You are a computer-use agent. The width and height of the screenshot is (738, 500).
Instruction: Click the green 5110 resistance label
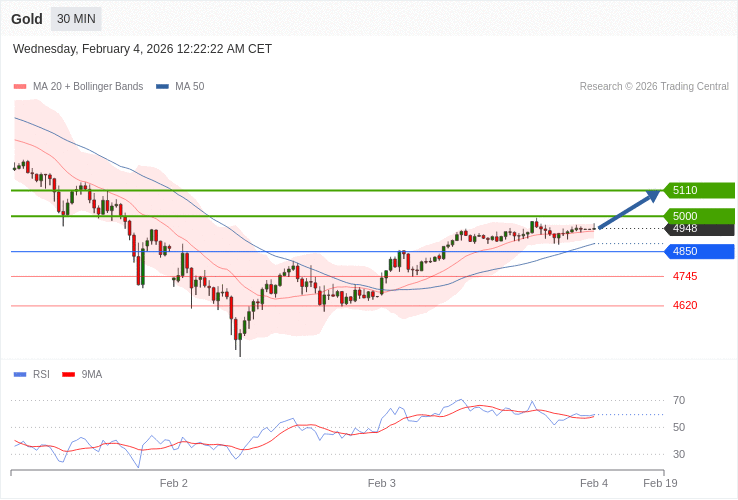(x=699, y=190)
